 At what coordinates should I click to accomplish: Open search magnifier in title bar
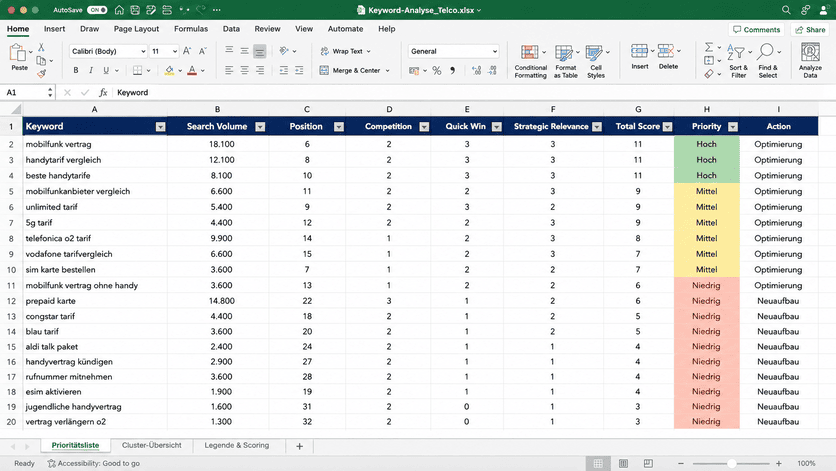click(x=786, y=10)
